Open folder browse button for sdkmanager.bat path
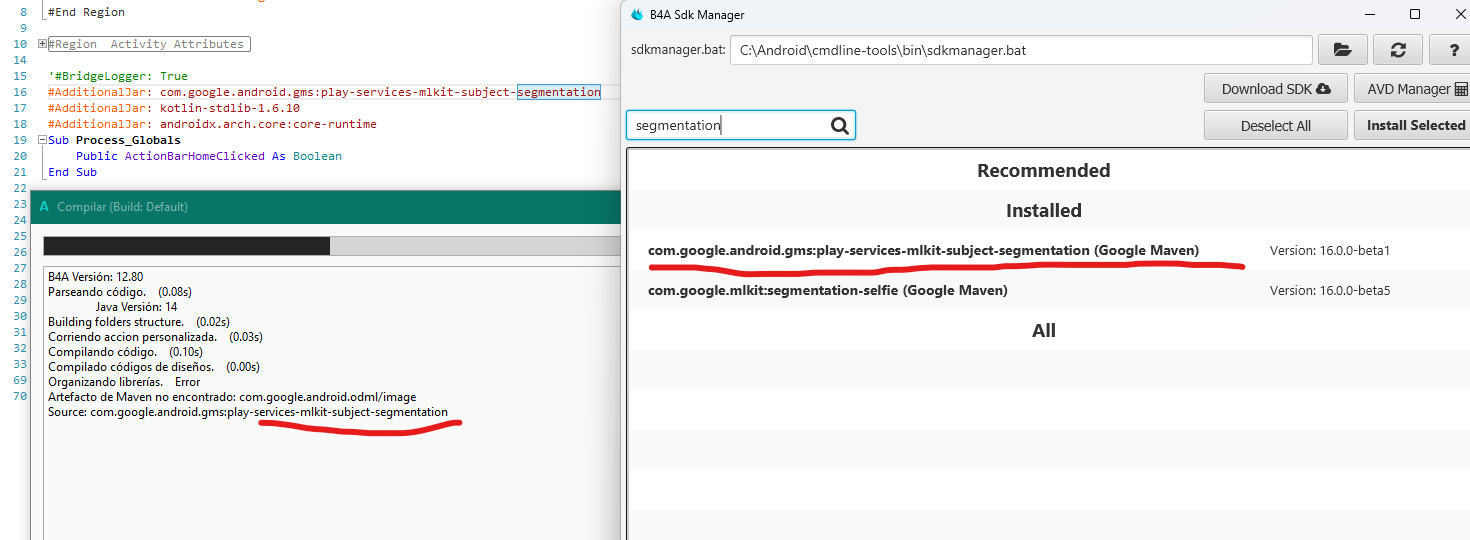1470x540 pixels. pos(1342,50)
